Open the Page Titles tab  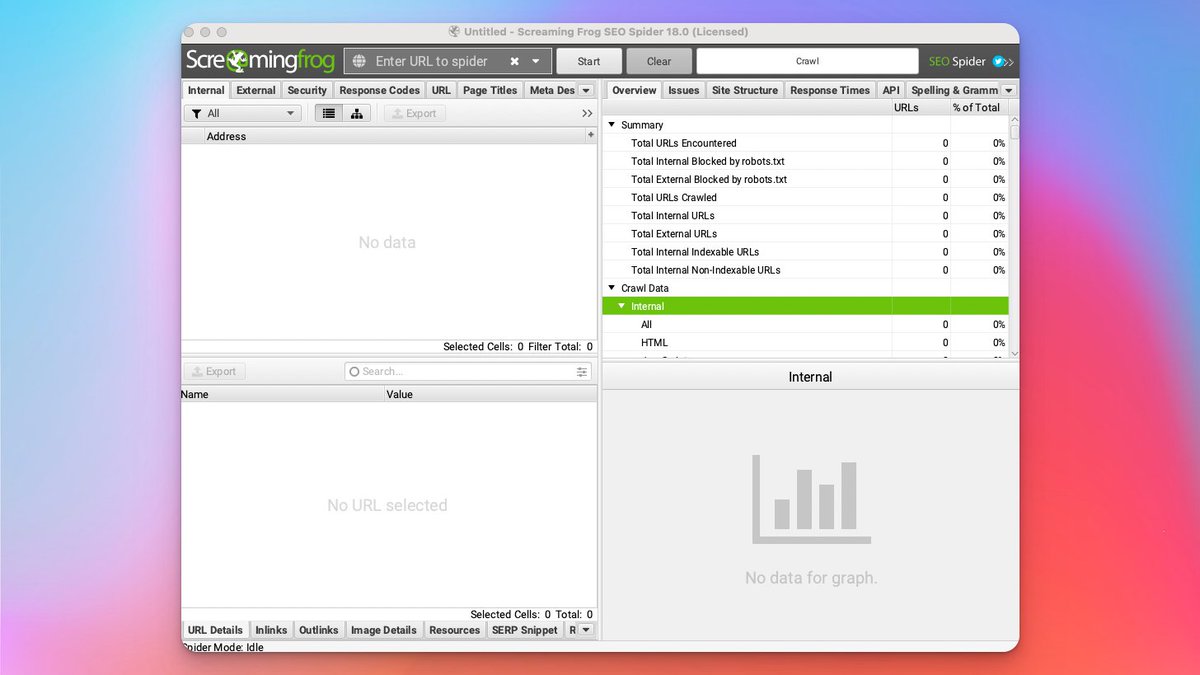pos(490,90)
